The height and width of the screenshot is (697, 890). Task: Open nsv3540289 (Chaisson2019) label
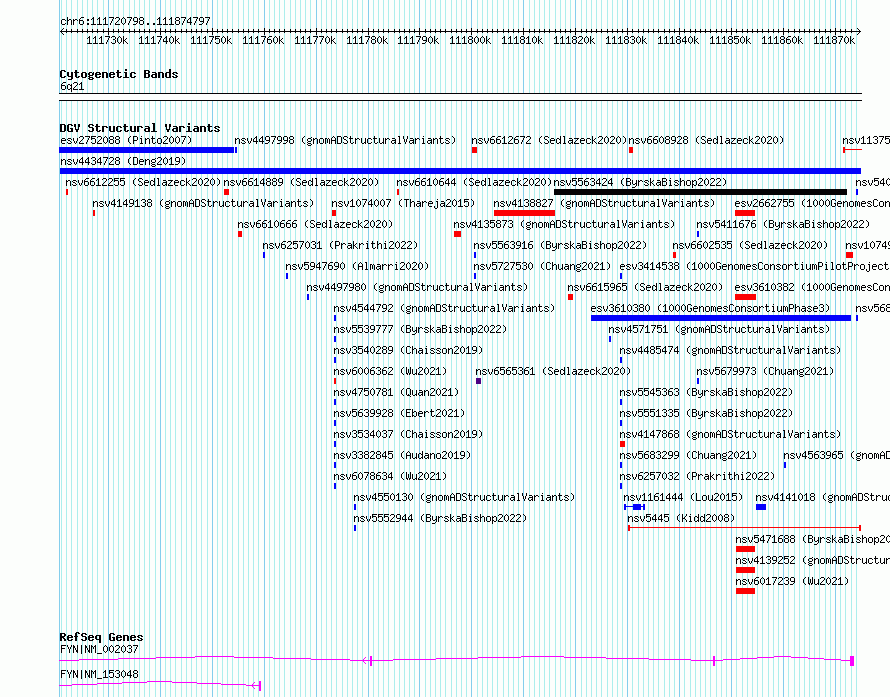(x=408, y=350)
